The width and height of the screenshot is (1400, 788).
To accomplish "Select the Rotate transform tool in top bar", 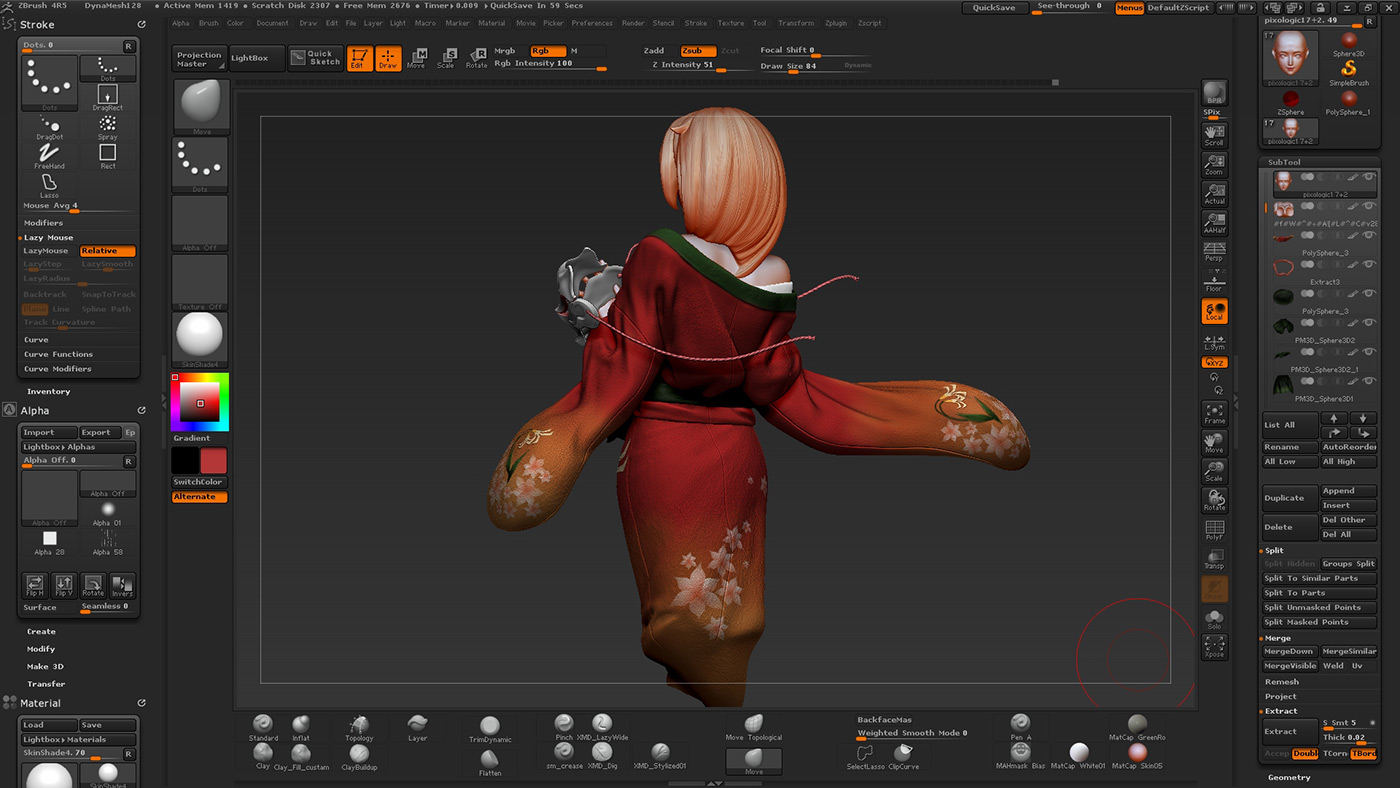I will pyautogui.click(x=477, y=58).
